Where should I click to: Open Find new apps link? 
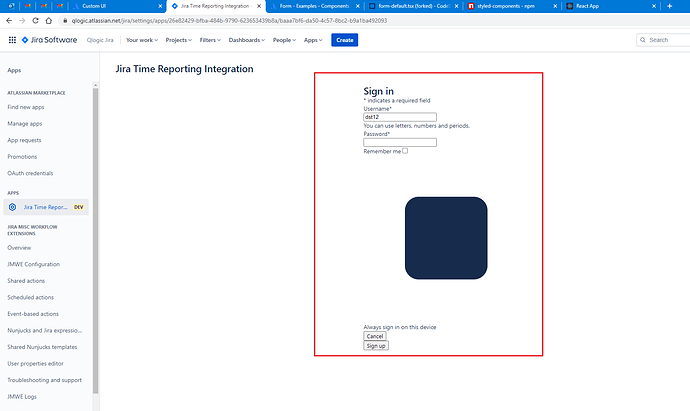(x=26, y=107)
